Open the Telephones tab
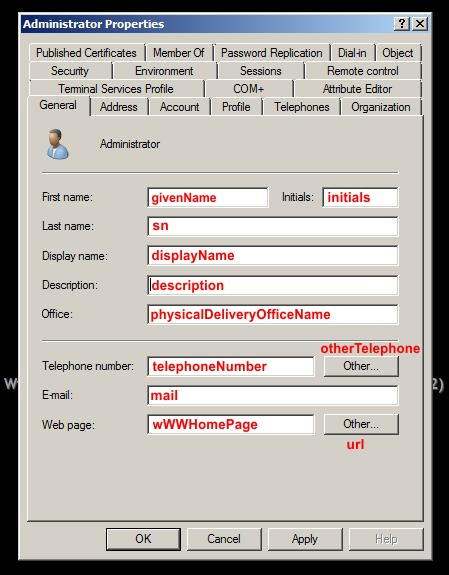 pyautogui.click(x=302, y=107)
